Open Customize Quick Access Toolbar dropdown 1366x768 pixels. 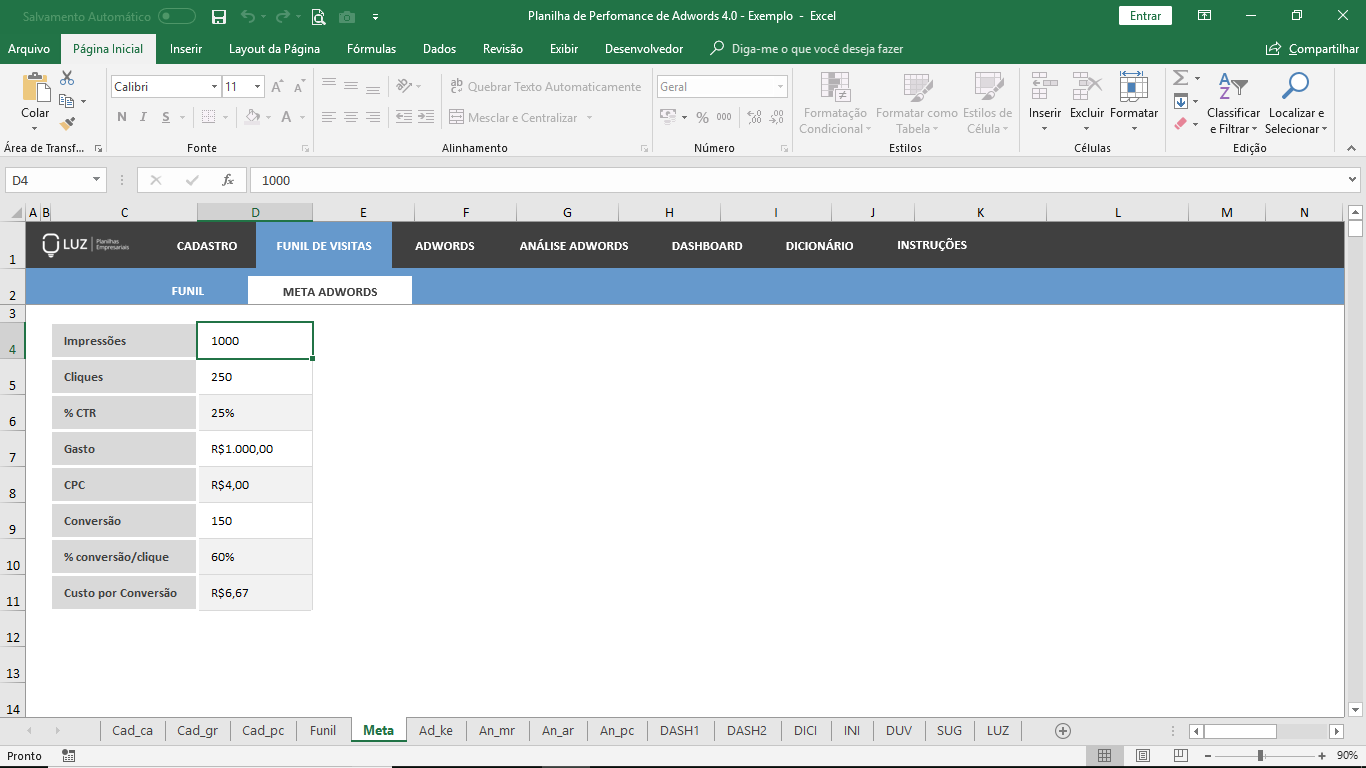click(x=375, y=17)
